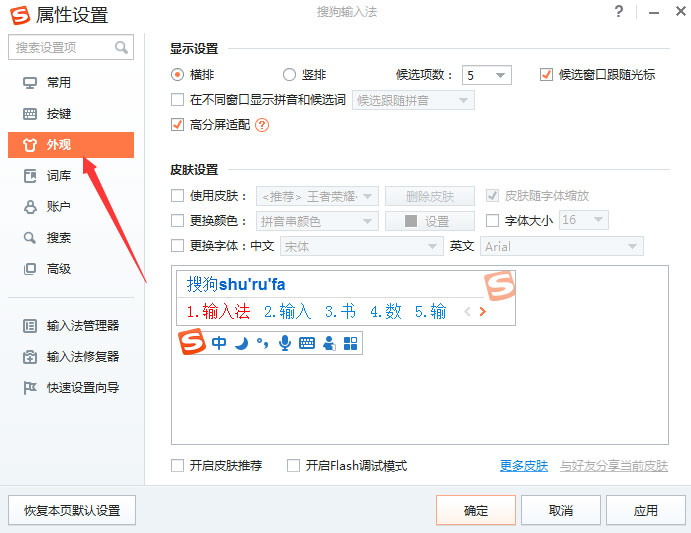The height and width of the screenshot is (533, 691).
Task: Open the help question mark in title bar
Action: pos(619,11)
